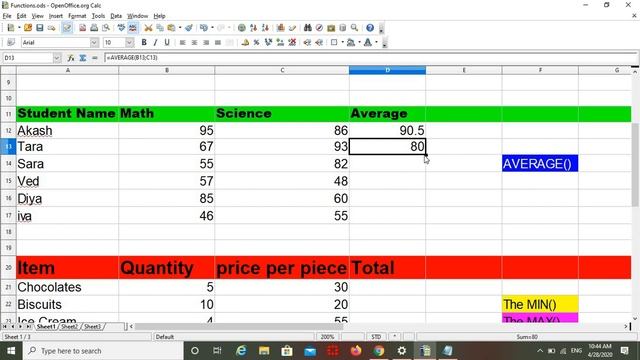Open the New document type dropdown arrow

tap(19, 28)
